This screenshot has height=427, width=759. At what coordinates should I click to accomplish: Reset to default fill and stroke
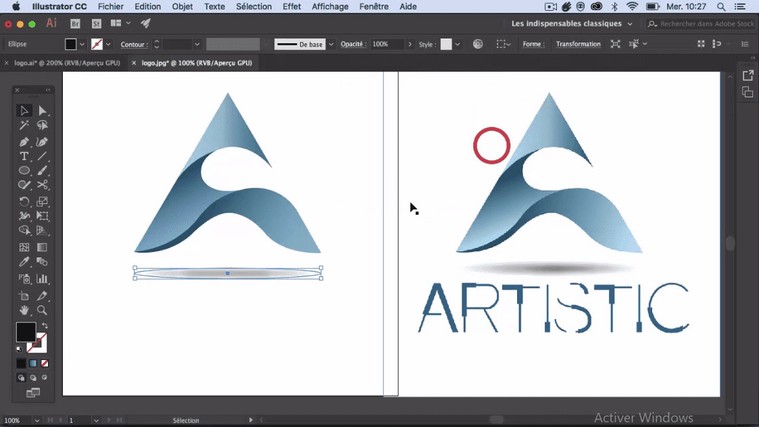click(19, 349)
